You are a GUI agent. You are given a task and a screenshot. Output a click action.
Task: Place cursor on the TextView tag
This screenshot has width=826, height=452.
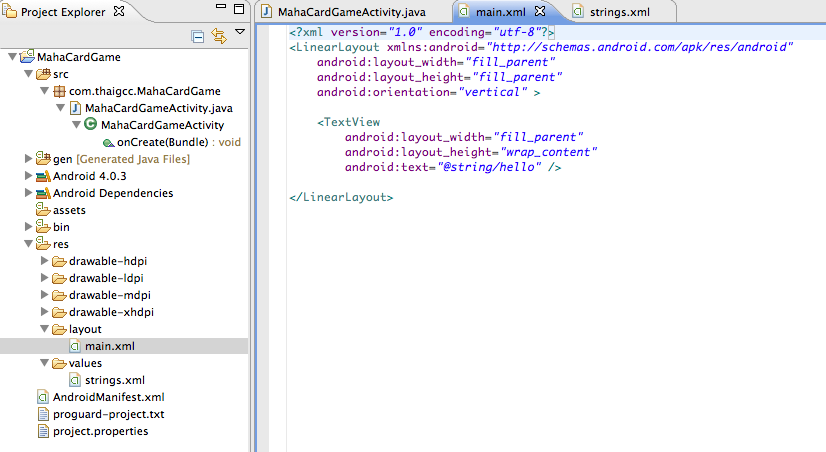click(x=349, y=122)
